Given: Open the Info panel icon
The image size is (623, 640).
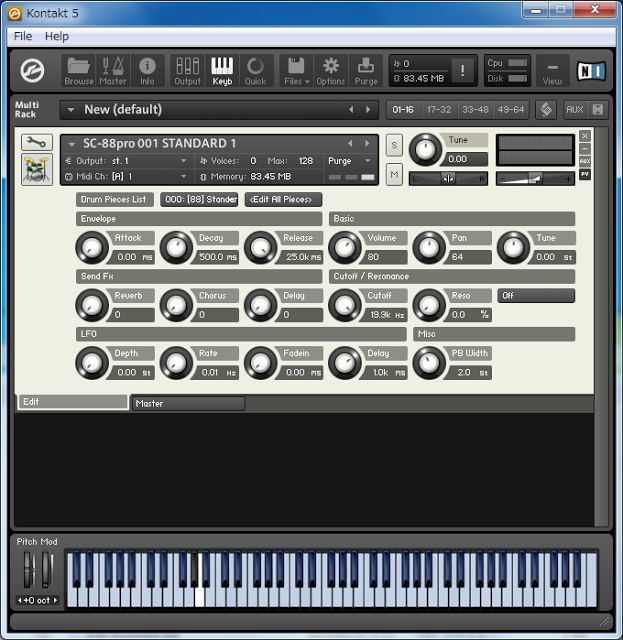Looking at the screenshot, I should tap(147, 70).
